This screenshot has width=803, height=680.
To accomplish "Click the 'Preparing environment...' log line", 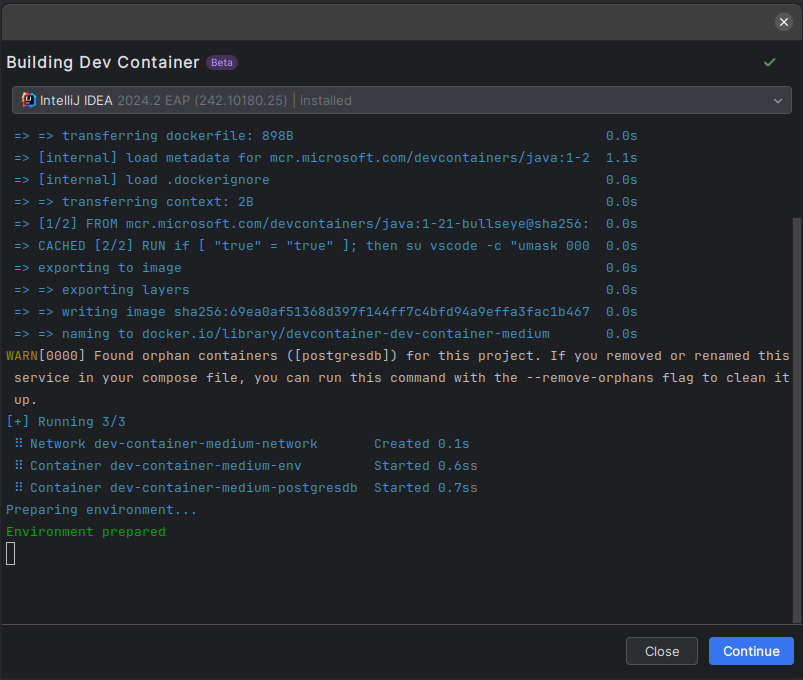I will [101, 510].
